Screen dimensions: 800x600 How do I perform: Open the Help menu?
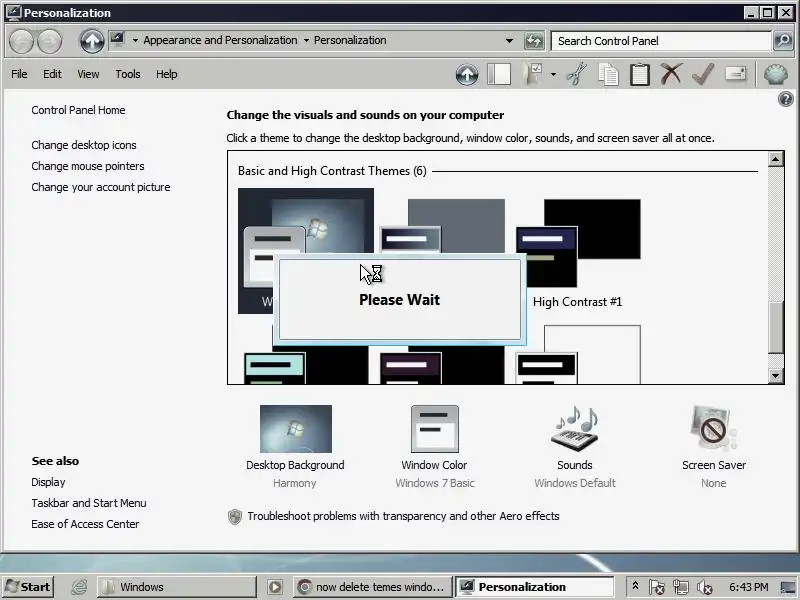click(x=166, y=74)
